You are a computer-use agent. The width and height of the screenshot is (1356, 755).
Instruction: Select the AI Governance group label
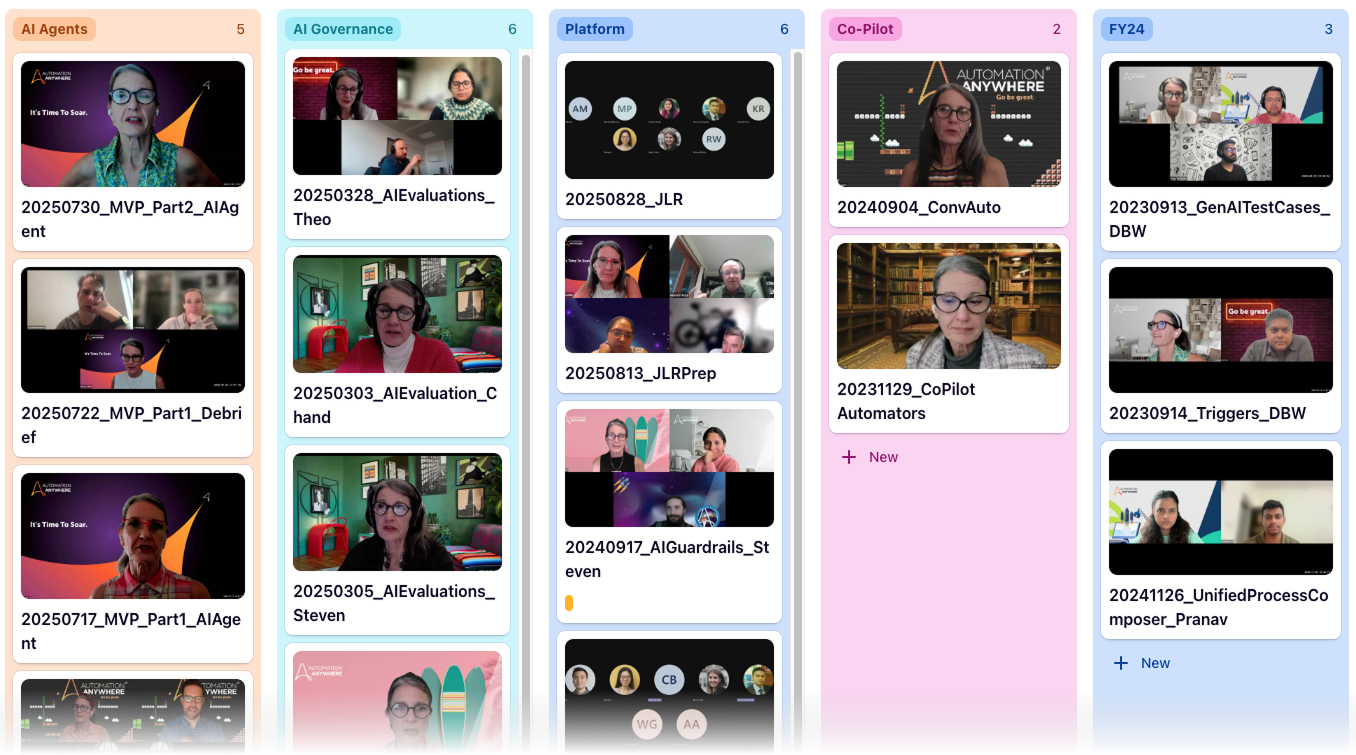tap(343, 29)
